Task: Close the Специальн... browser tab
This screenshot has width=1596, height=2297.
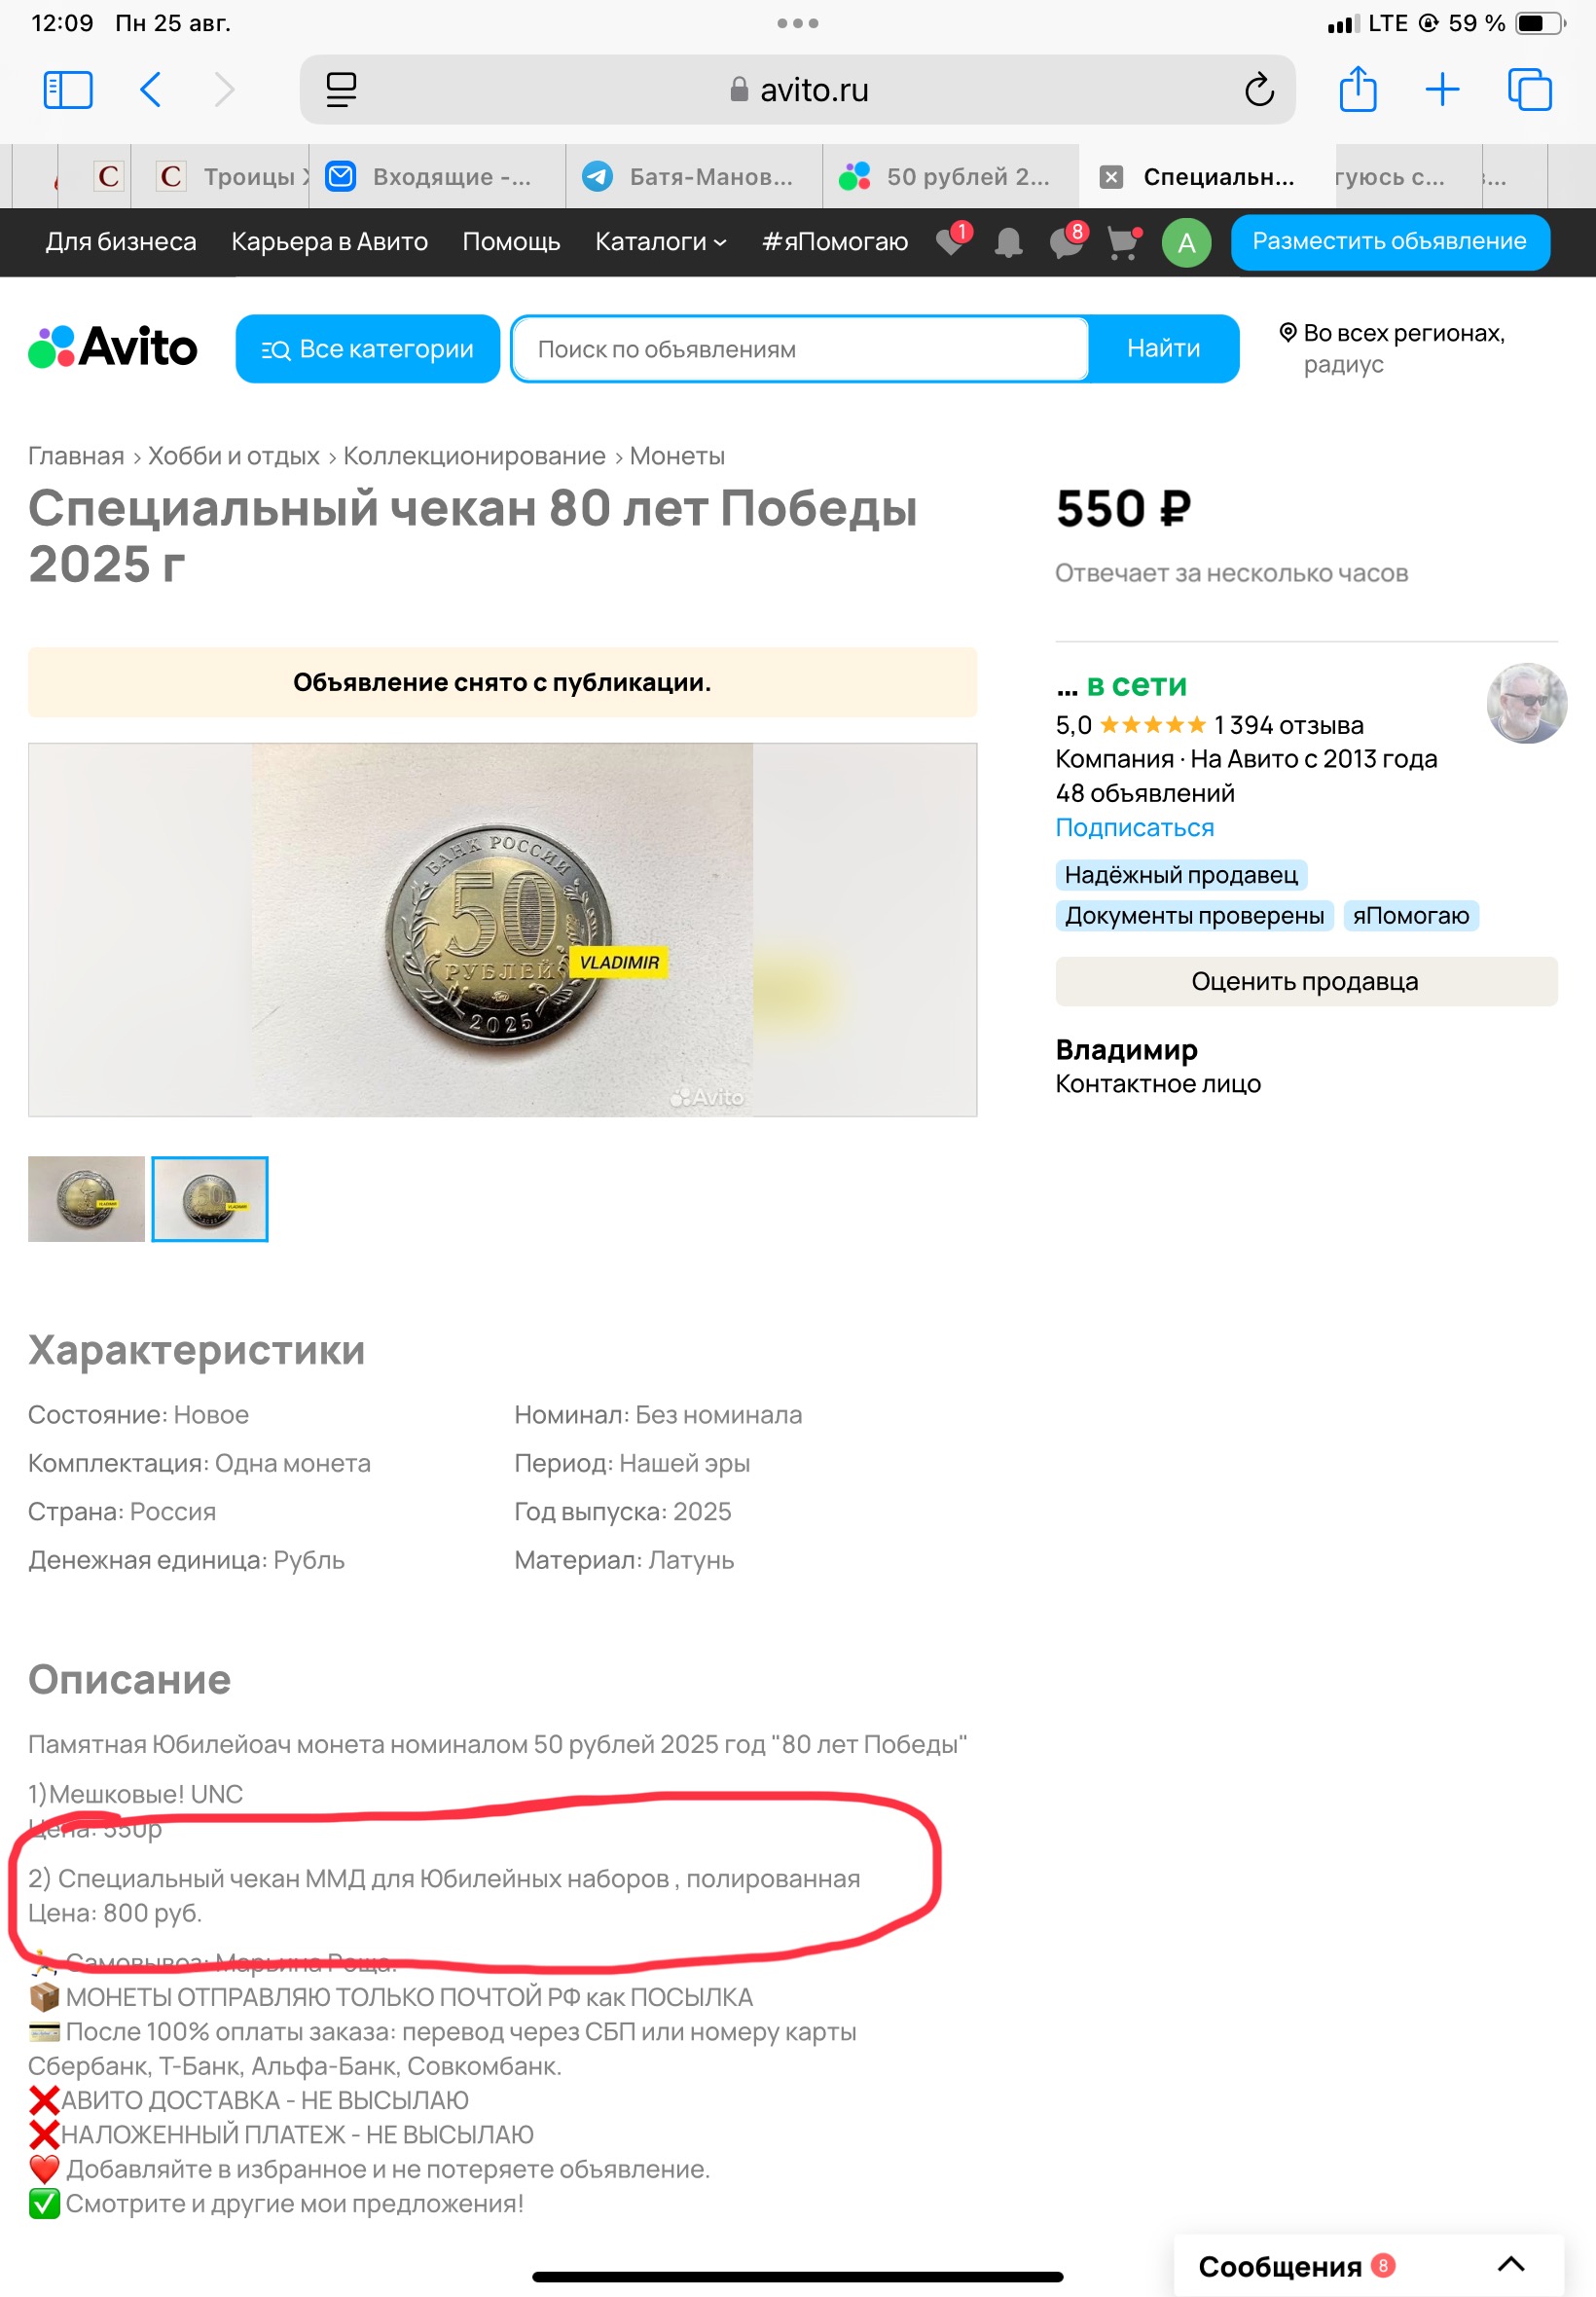Action: pos(1111,177)
